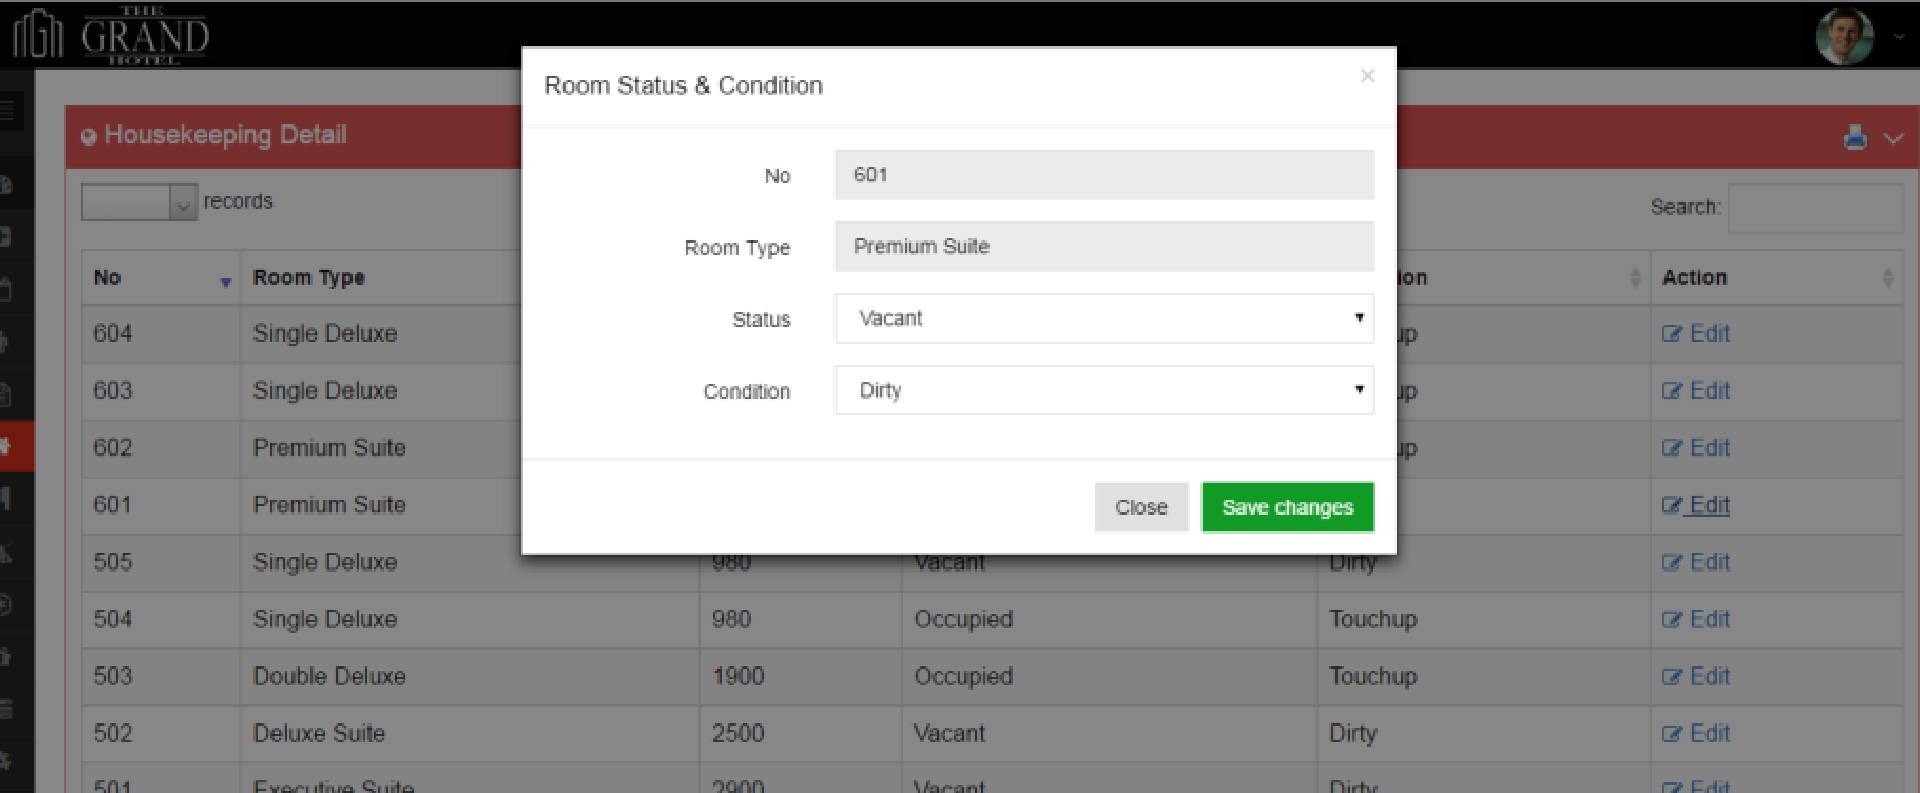Image resolution: width=1920 pixels, height=793 pixels.
Task: Click Edit link for room 604
Action: coord(1708,334)
